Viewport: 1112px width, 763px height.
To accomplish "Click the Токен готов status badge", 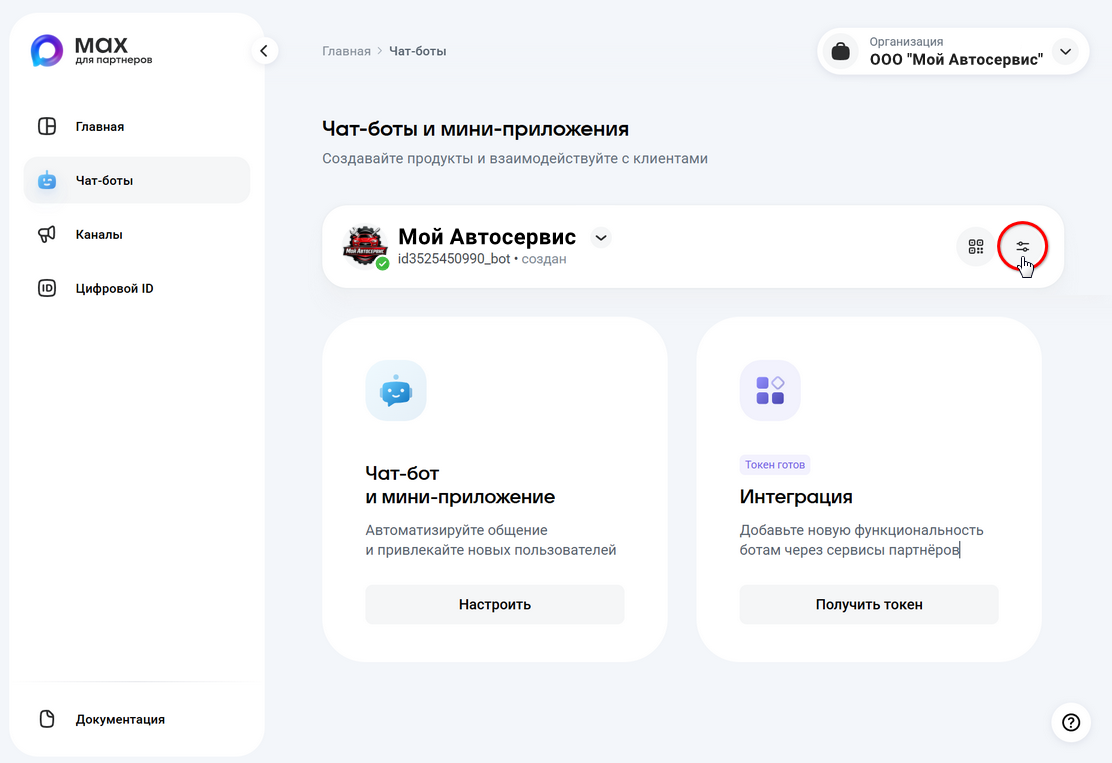I will [x=775, y=464].
